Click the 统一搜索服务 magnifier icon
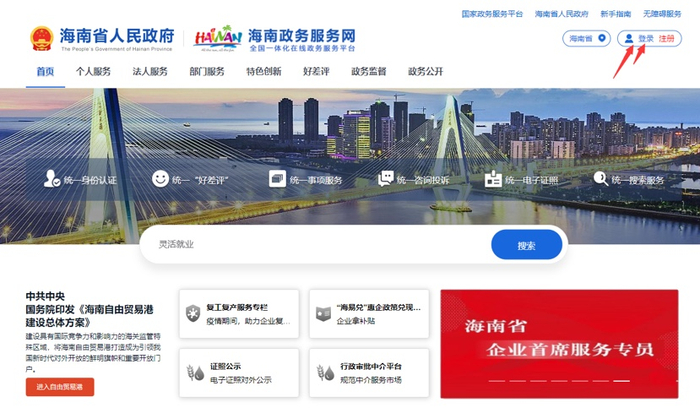The width and height of the screenshot is (700, 419). click(601, 178)
